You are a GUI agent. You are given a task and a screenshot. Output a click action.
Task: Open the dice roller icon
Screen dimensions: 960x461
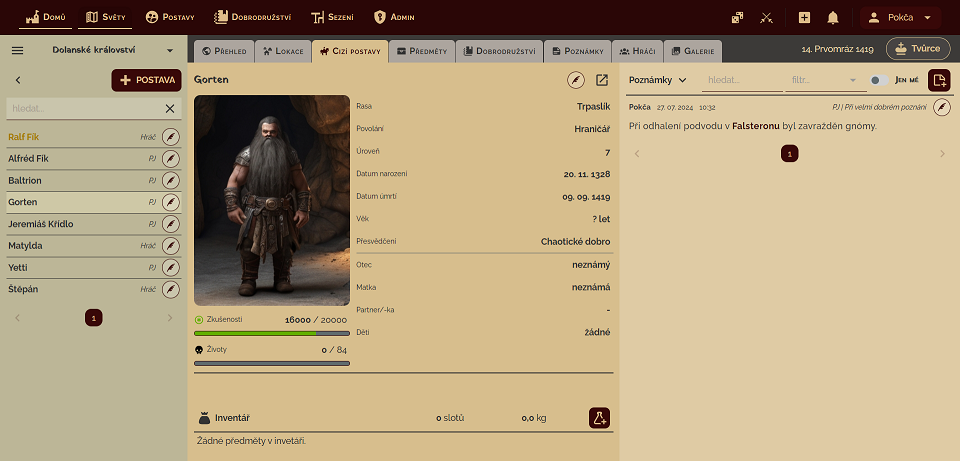[737, 17]
